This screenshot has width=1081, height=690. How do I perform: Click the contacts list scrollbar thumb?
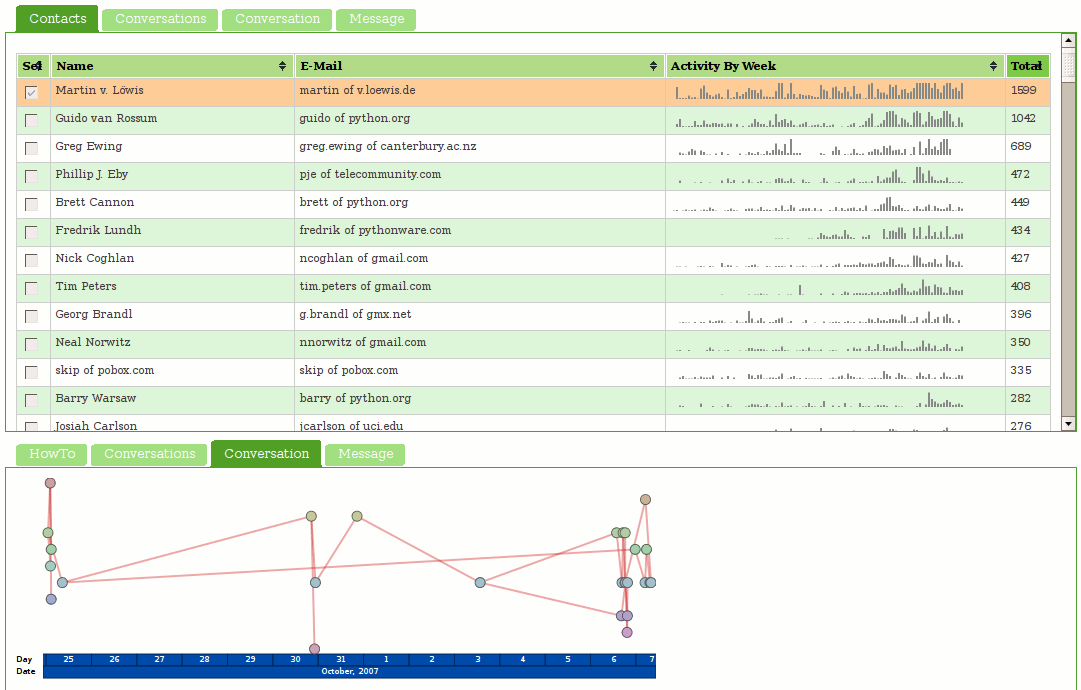point(1069,65)
